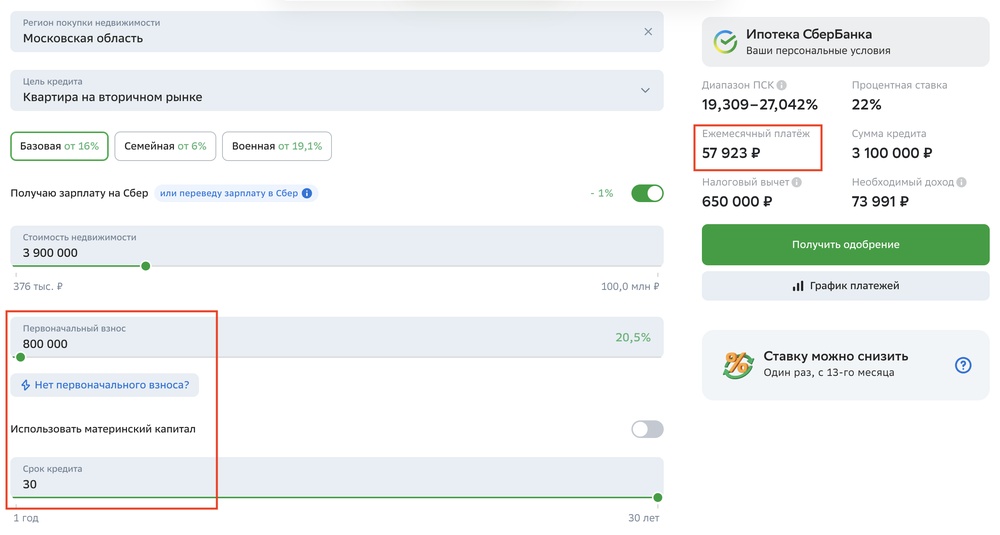The height and width of the screenshot is (535, 1000).
Task: Click the info icon next to Диапазон ПСК
Action: click(782, 86)
